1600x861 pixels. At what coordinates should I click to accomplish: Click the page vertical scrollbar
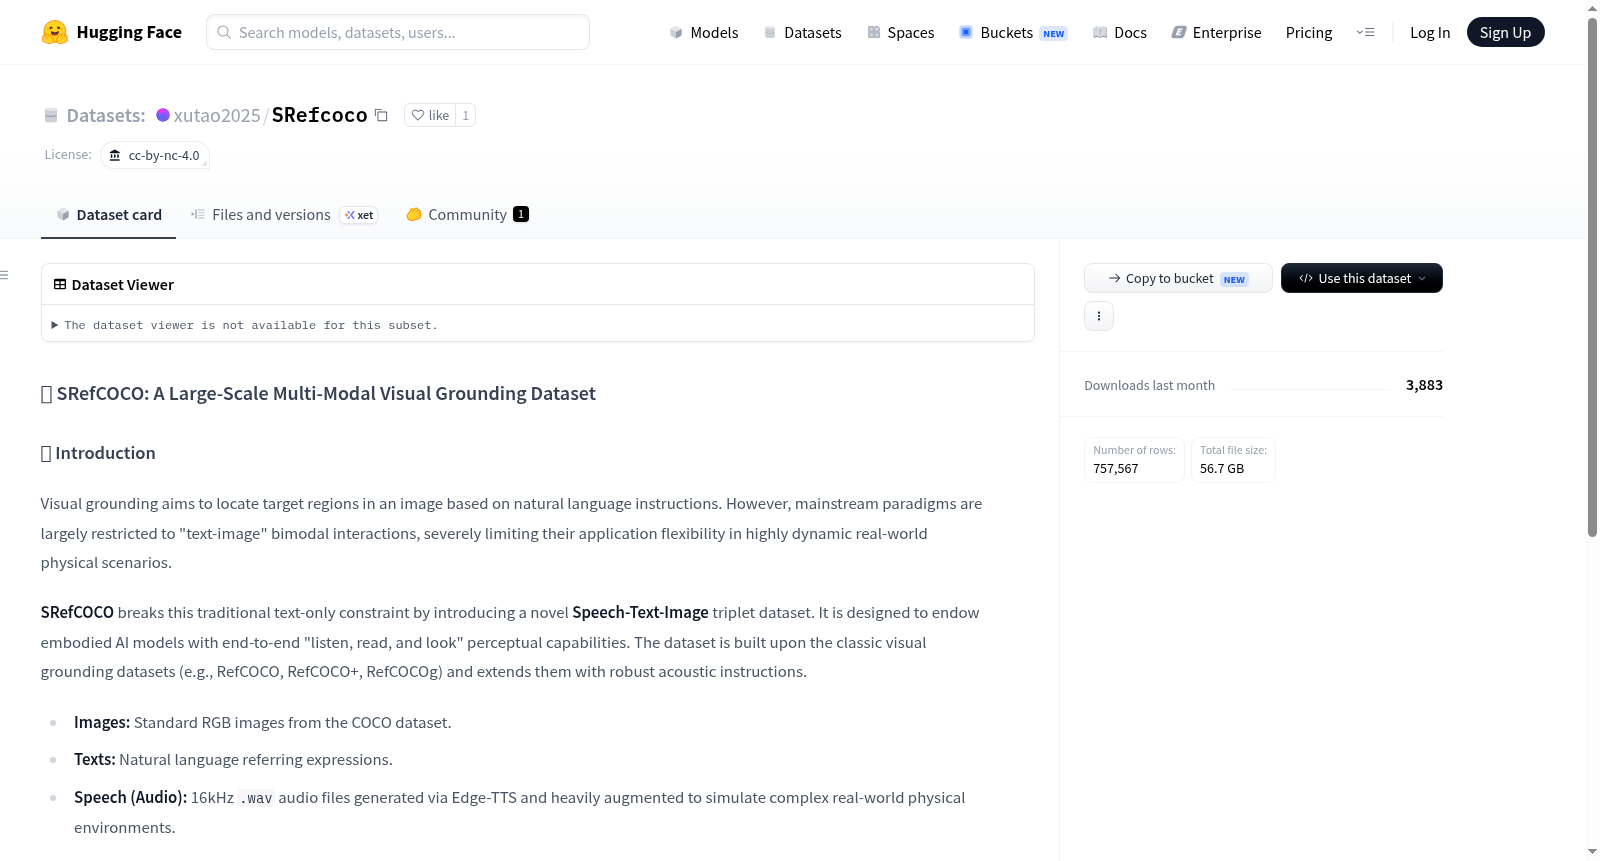1592,278
